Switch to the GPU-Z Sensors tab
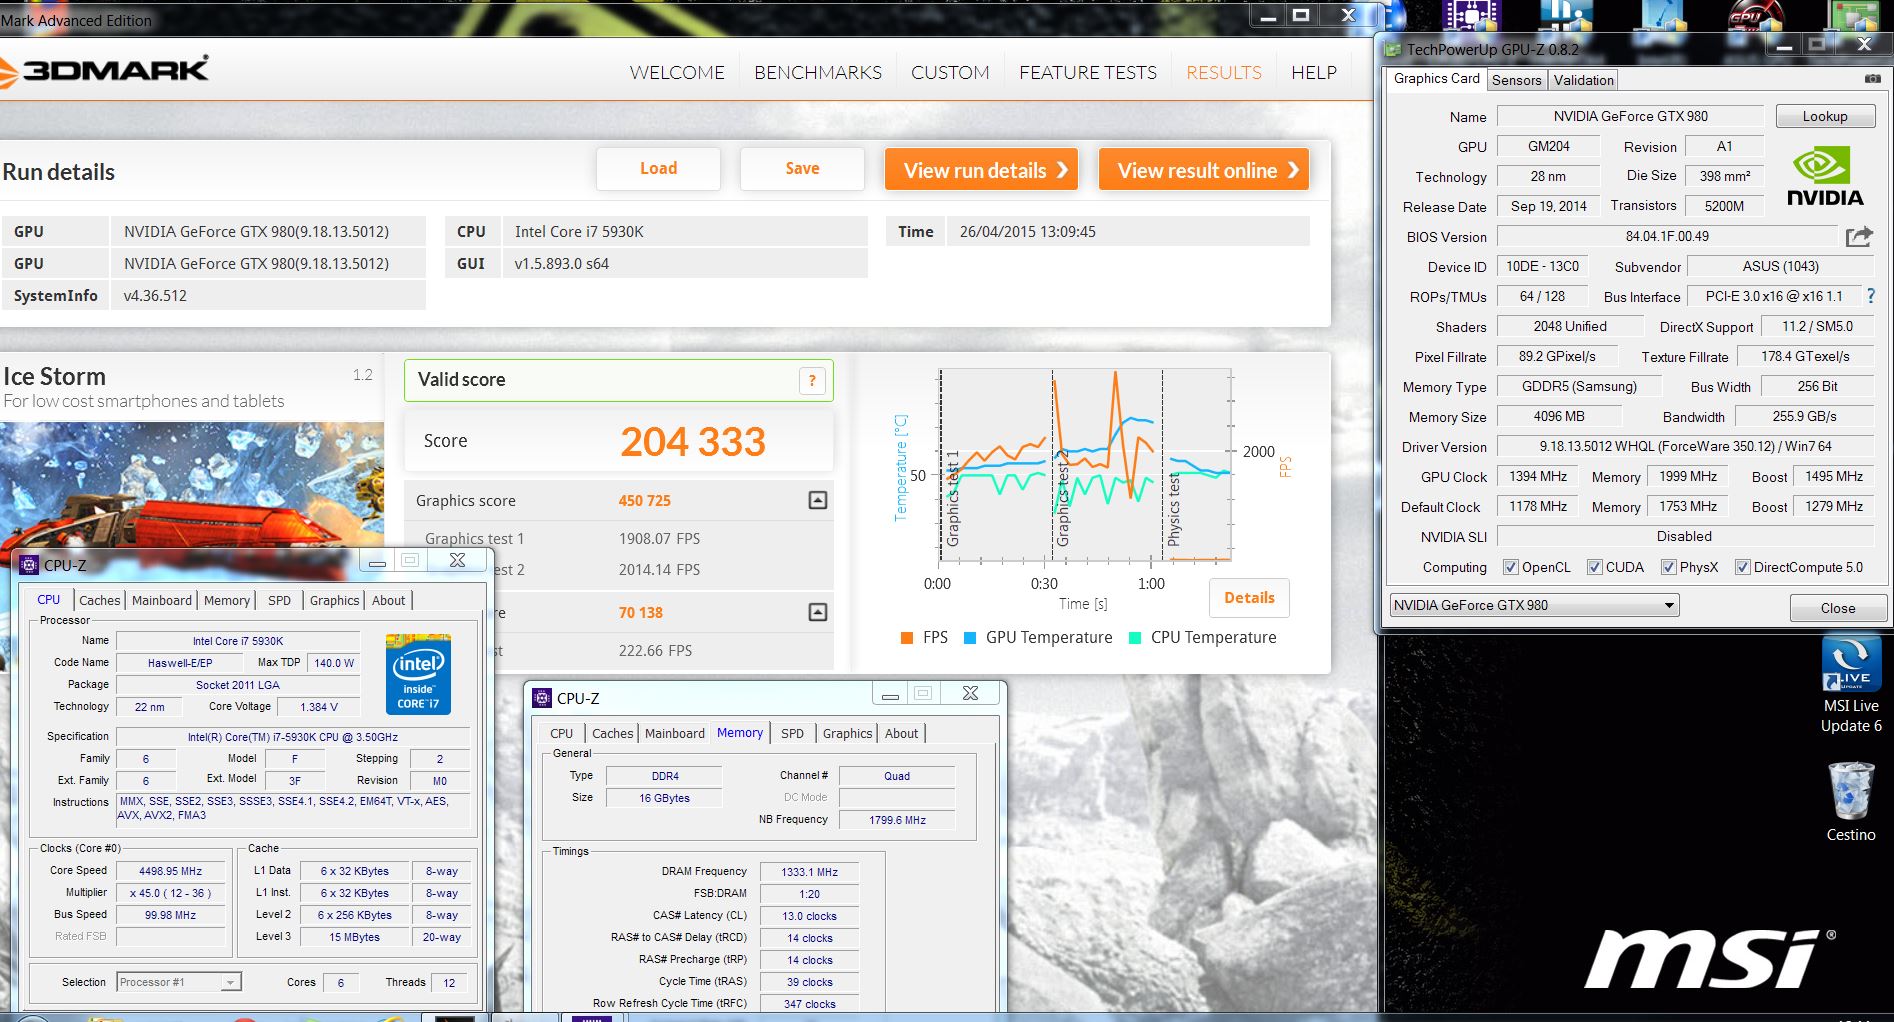This screenshot has height=1022, width=1894. tap(1516, 80)
